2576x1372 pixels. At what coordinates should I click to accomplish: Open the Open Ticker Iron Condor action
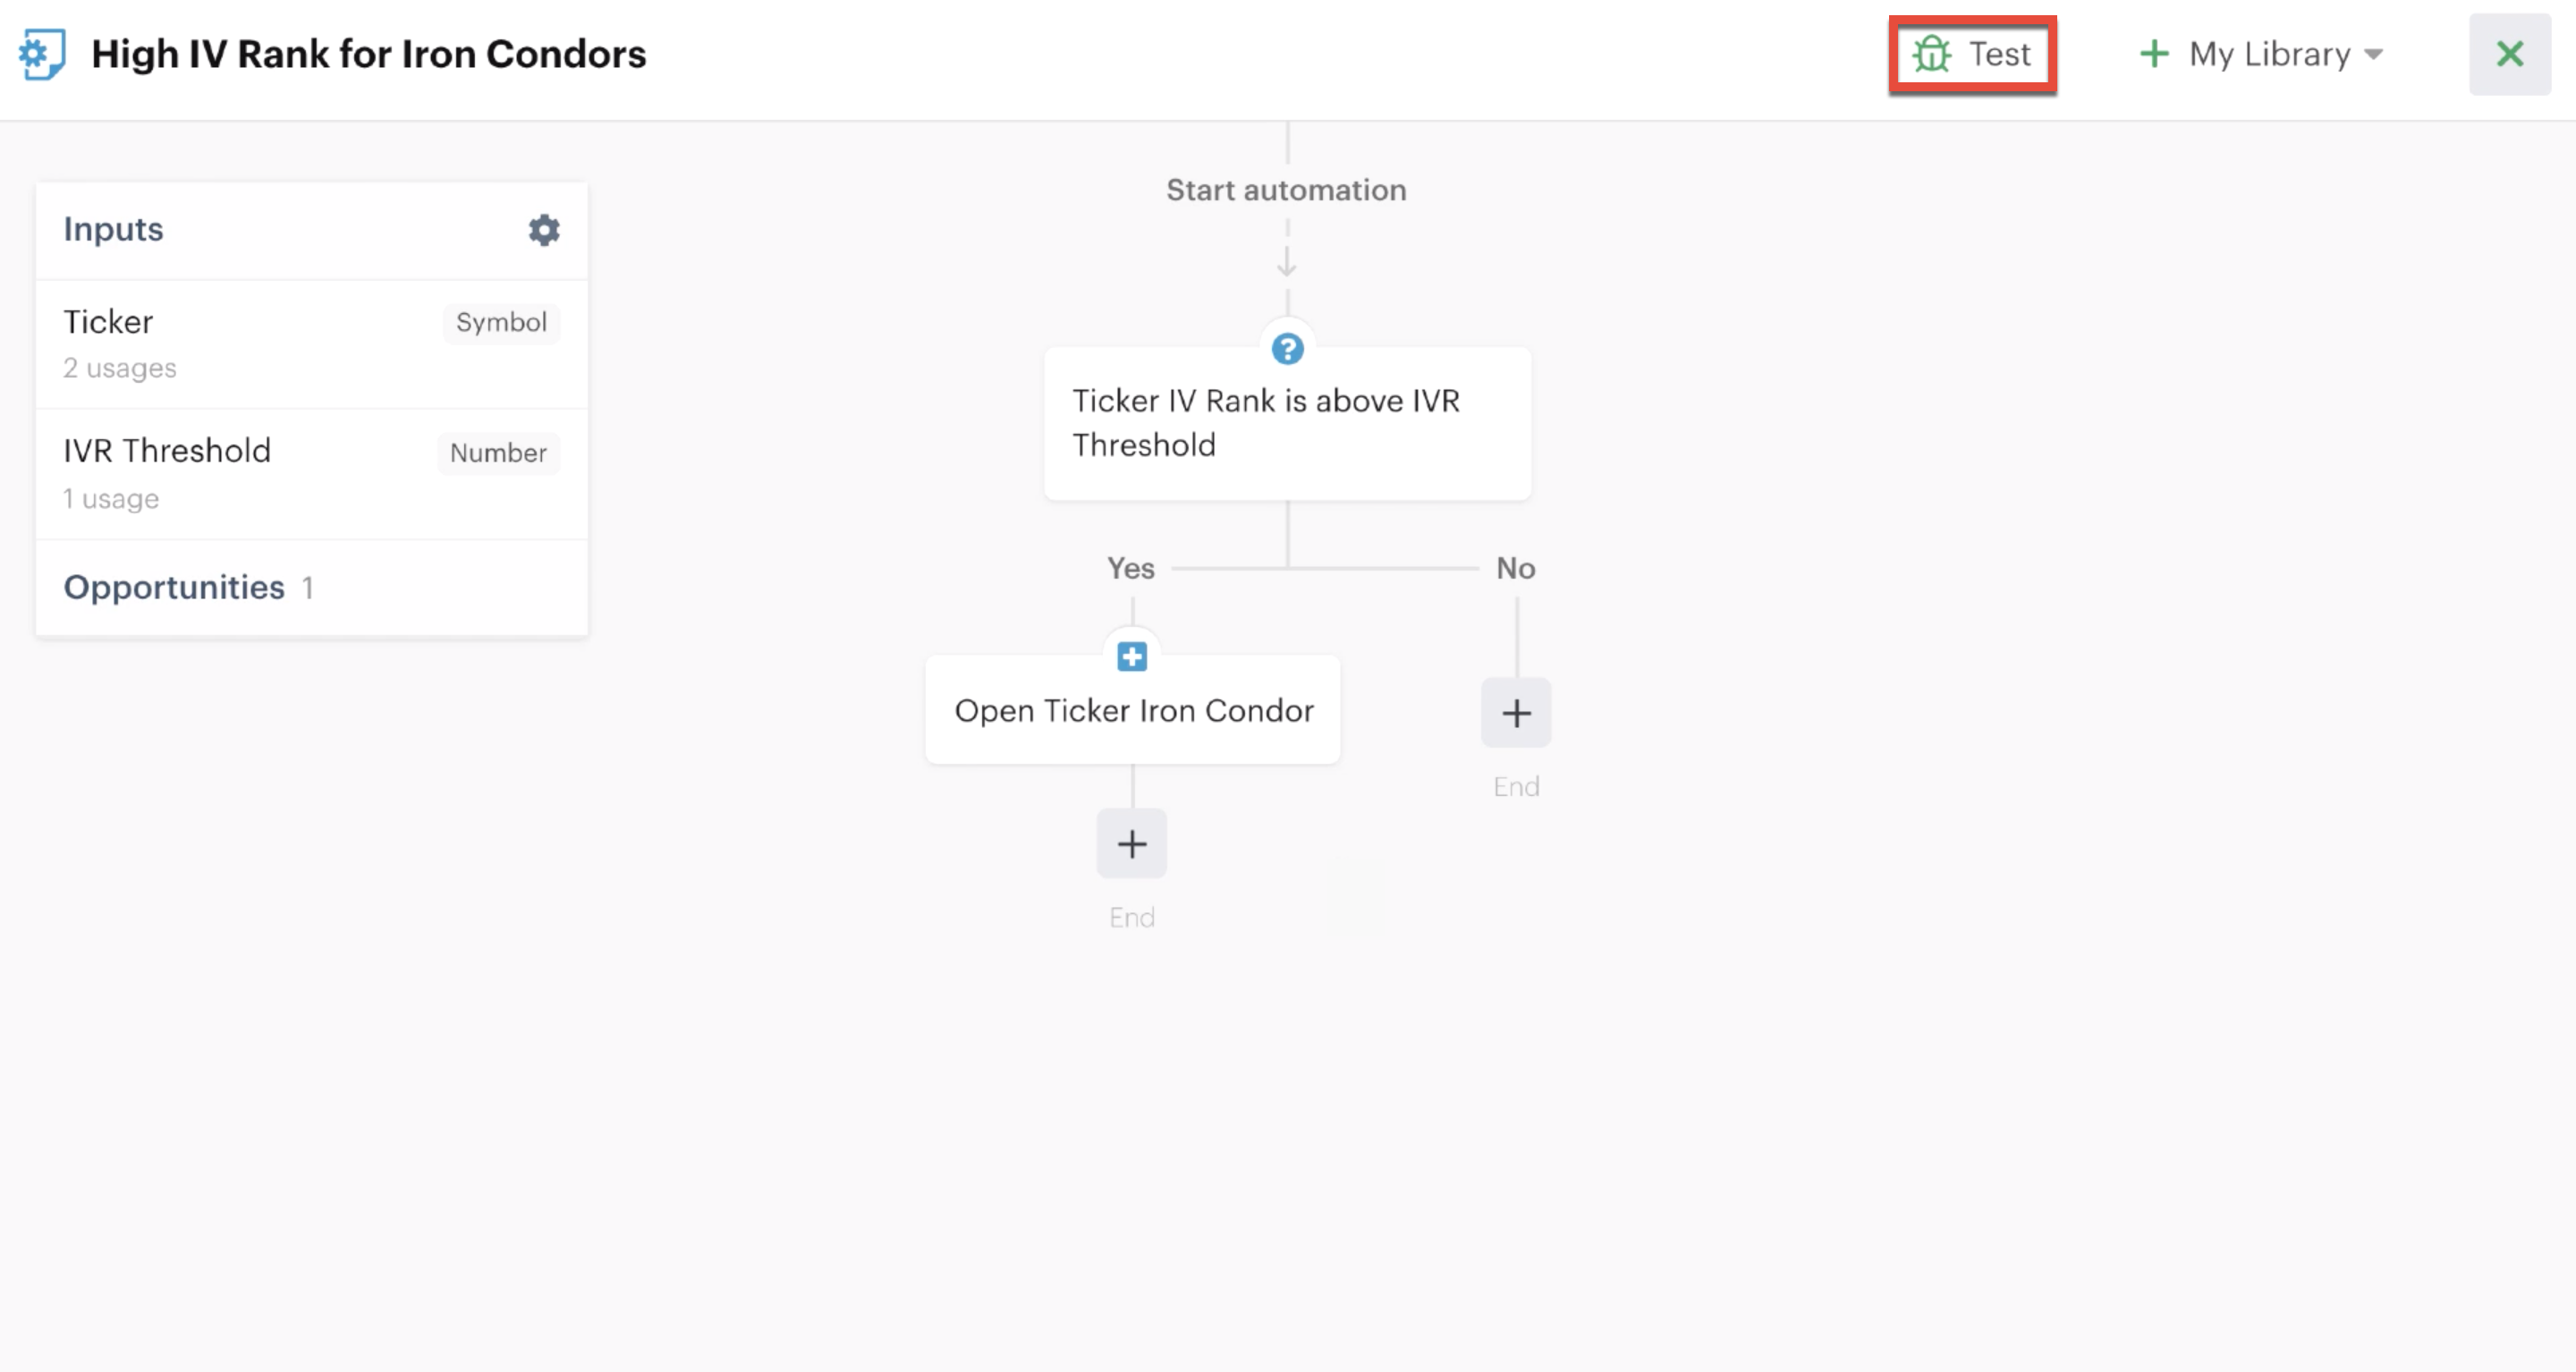point(1132,710)
